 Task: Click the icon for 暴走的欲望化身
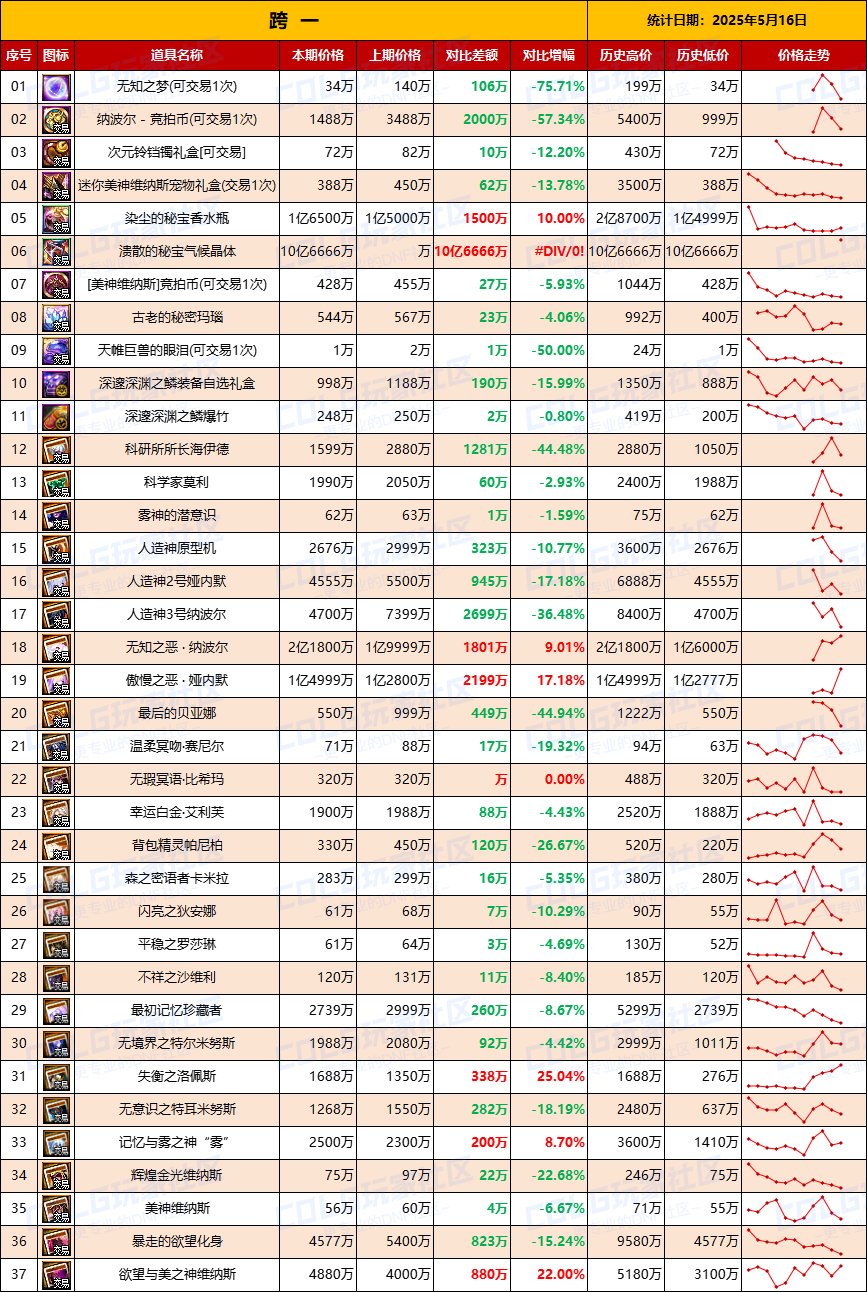click(x=56, y=1242)
